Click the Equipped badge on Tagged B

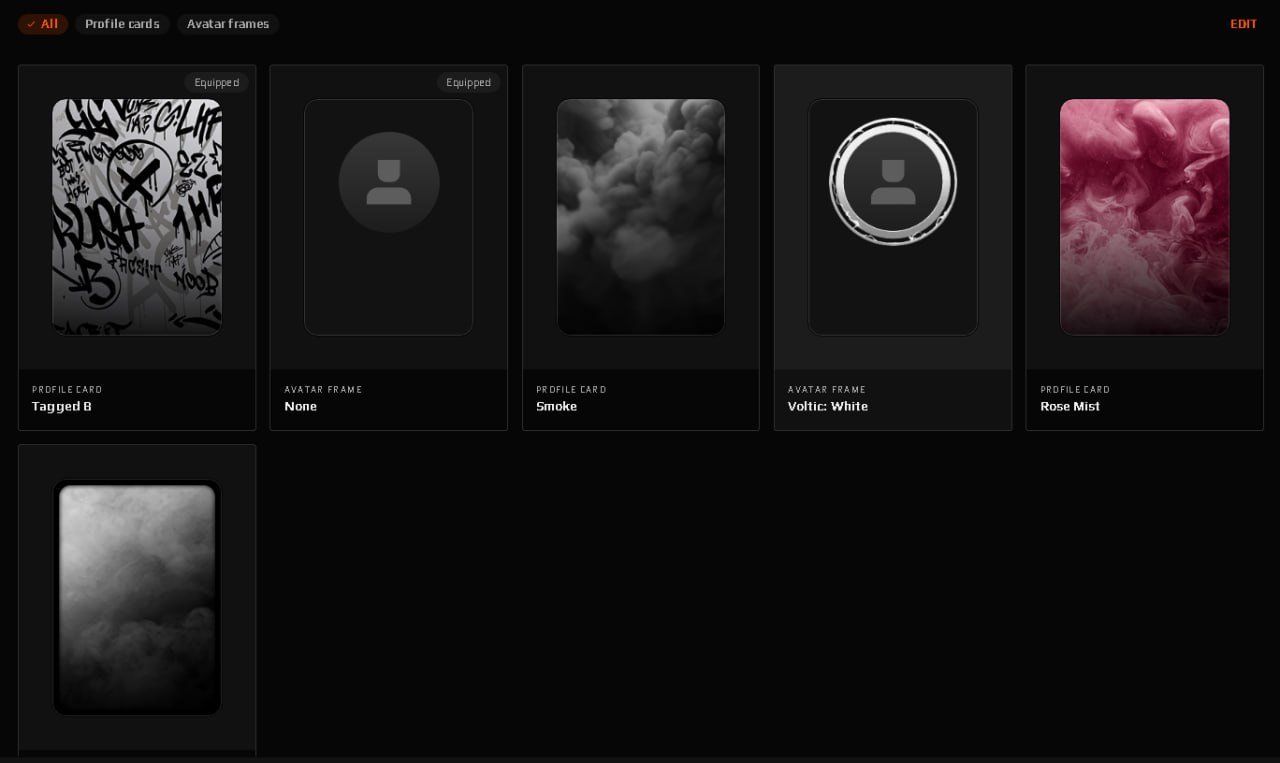(216, 83)
